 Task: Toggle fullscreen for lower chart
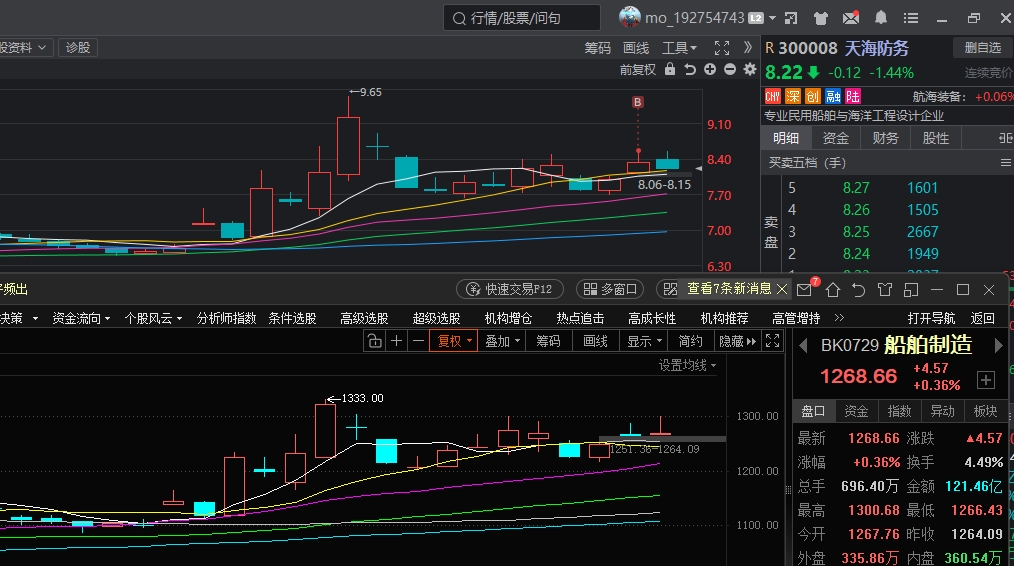coord(772,341)
